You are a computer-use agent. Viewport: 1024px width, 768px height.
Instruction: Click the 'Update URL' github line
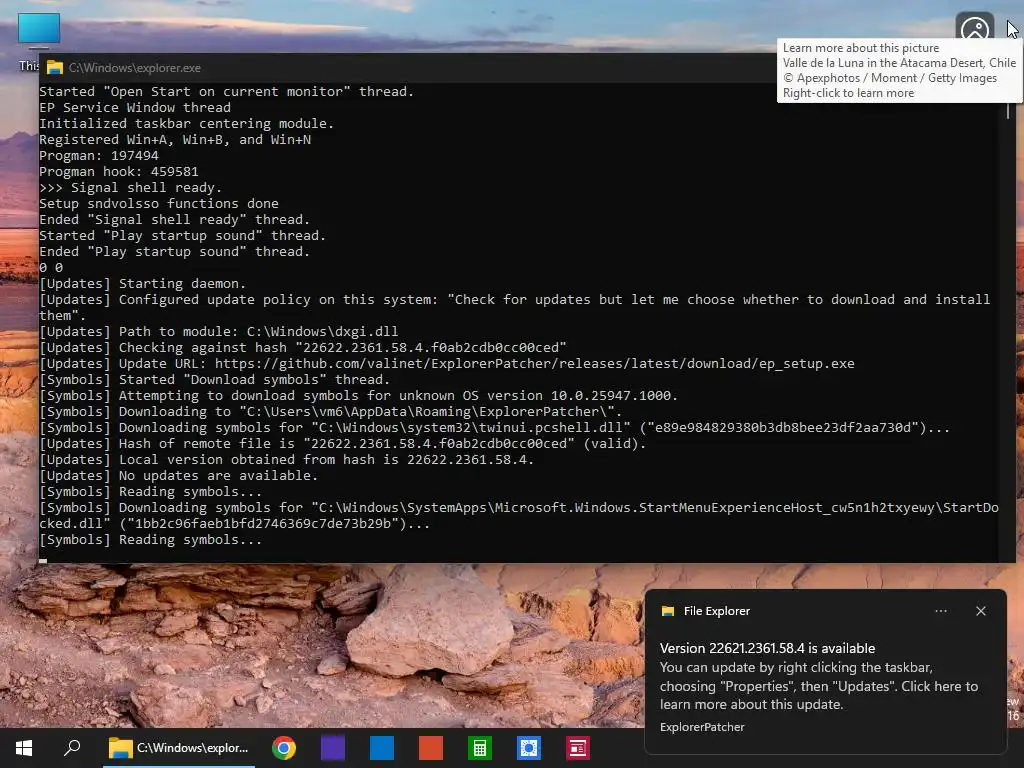tap(447, 364)
